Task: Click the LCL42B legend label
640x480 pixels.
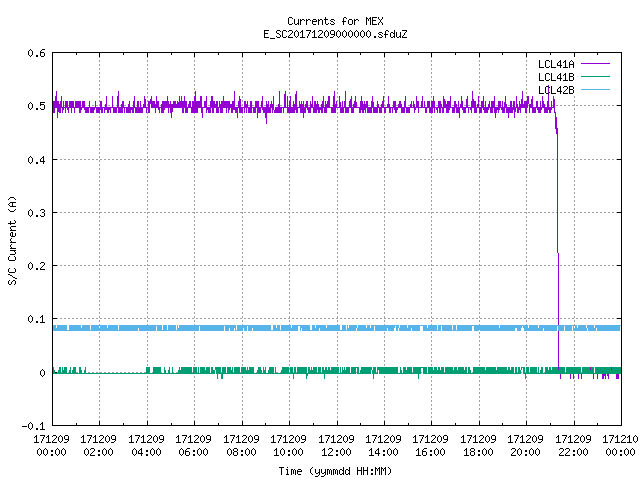Action: (x=556, y=90)
